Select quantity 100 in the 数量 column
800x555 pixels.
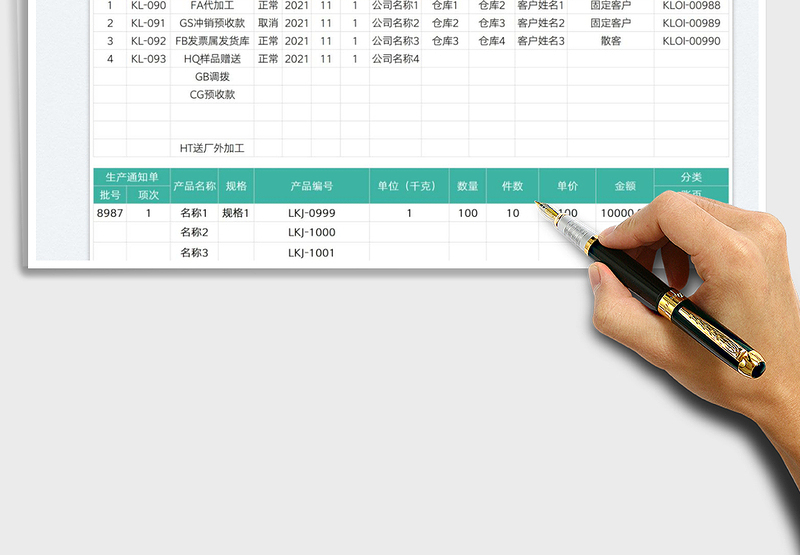coord(468,213)
